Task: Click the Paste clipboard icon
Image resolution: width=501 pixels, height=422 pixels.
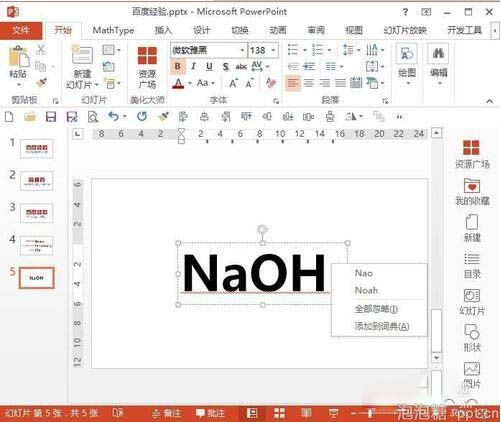Action: (x=18, y=57)
